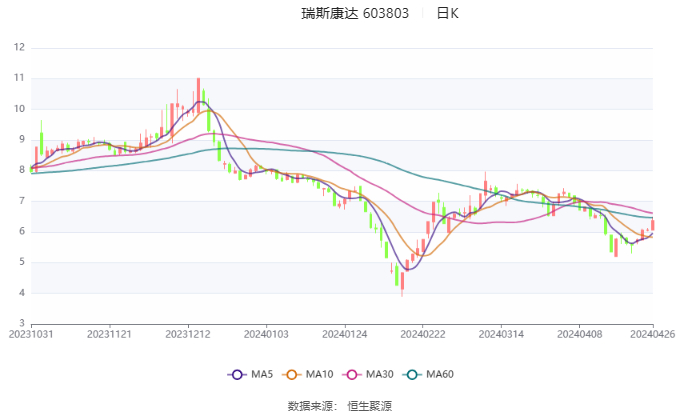Toggle the MA5 legend circle icon

[237, 374]
